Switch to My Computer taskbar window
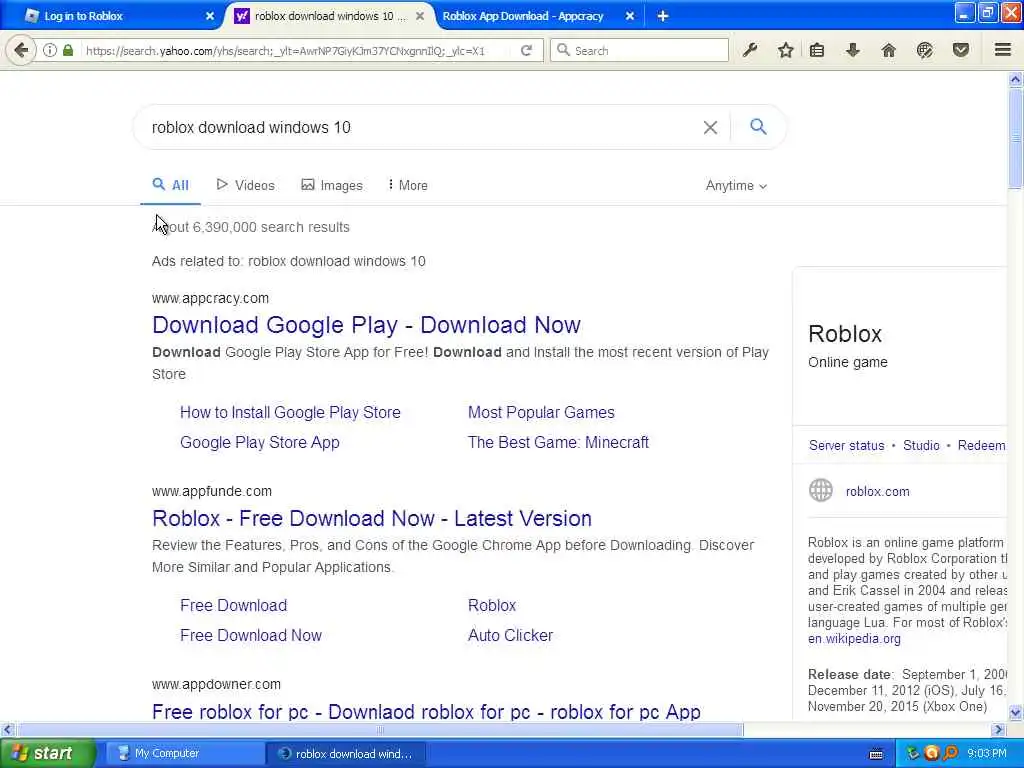 183,754
